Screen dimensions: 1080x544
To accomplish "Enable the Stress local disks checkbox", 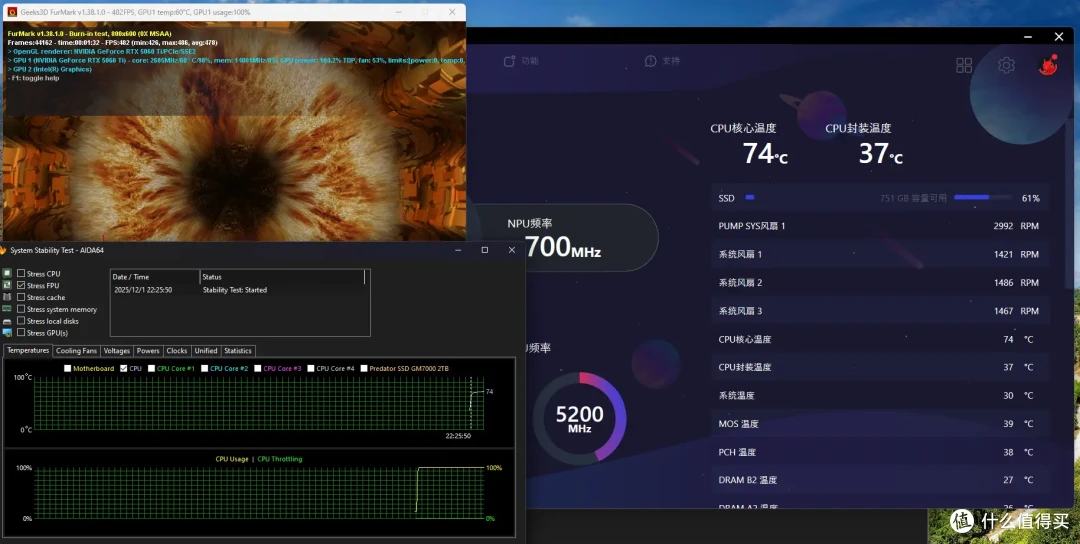I will point(21,321).
